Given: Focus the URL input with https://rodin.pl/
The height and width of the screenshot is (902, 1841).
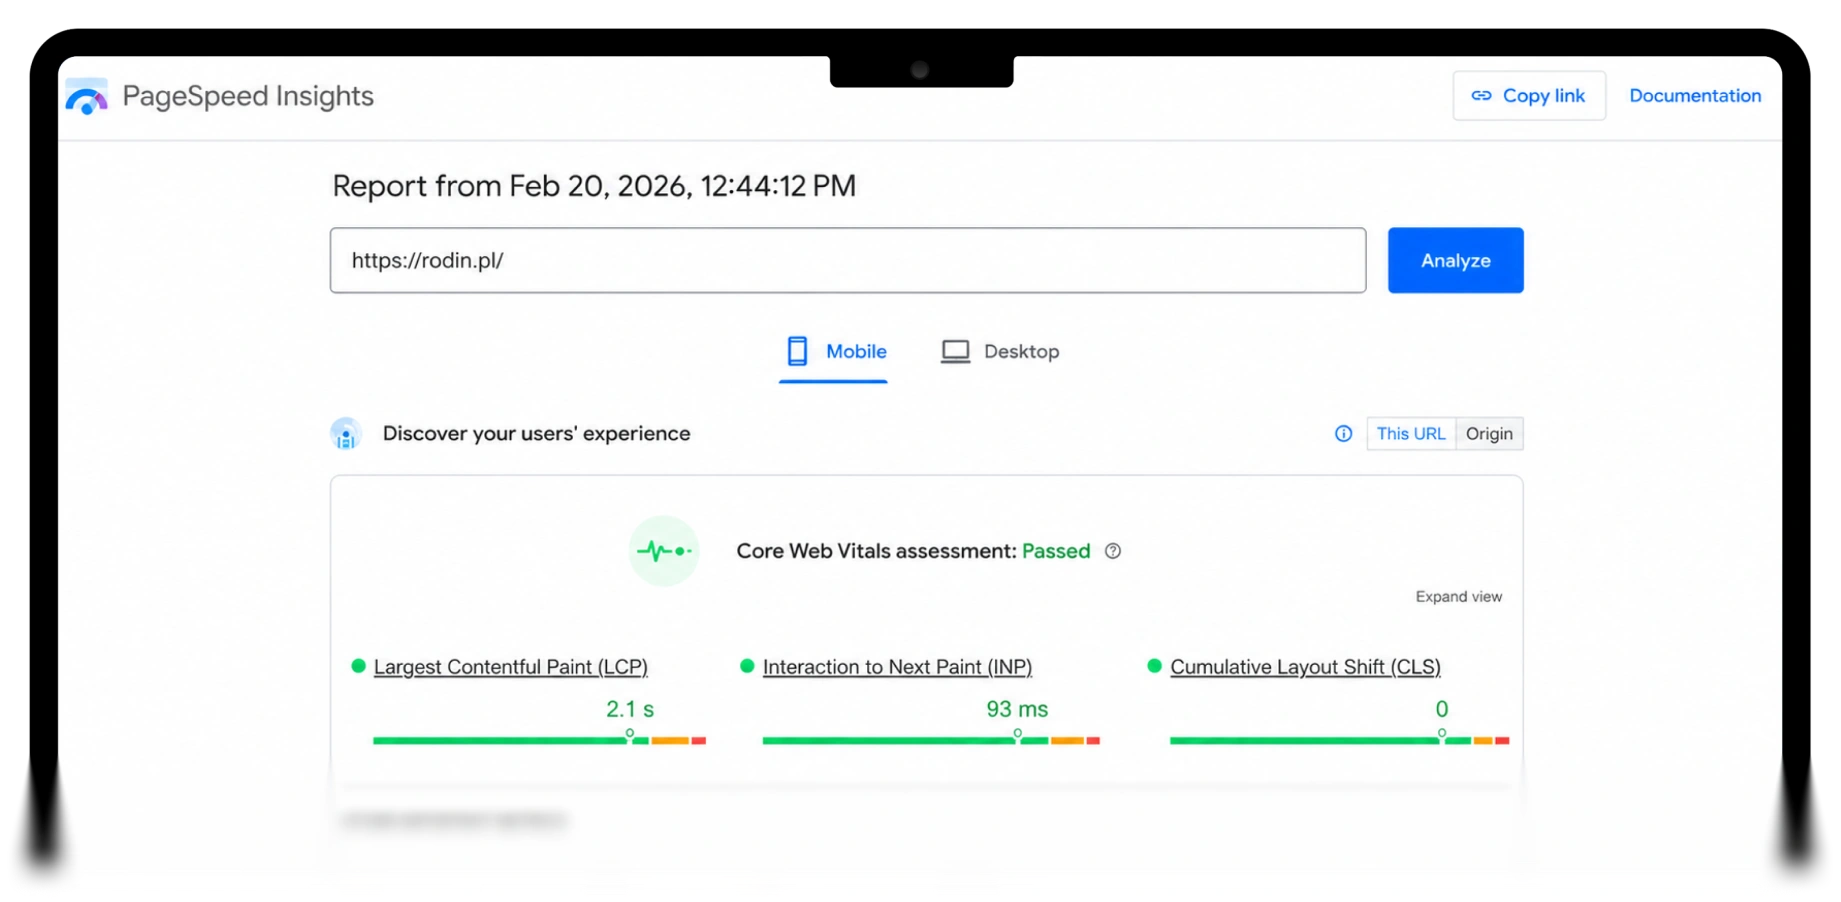Looking at the screenshot, I should (x=848, y=260).
